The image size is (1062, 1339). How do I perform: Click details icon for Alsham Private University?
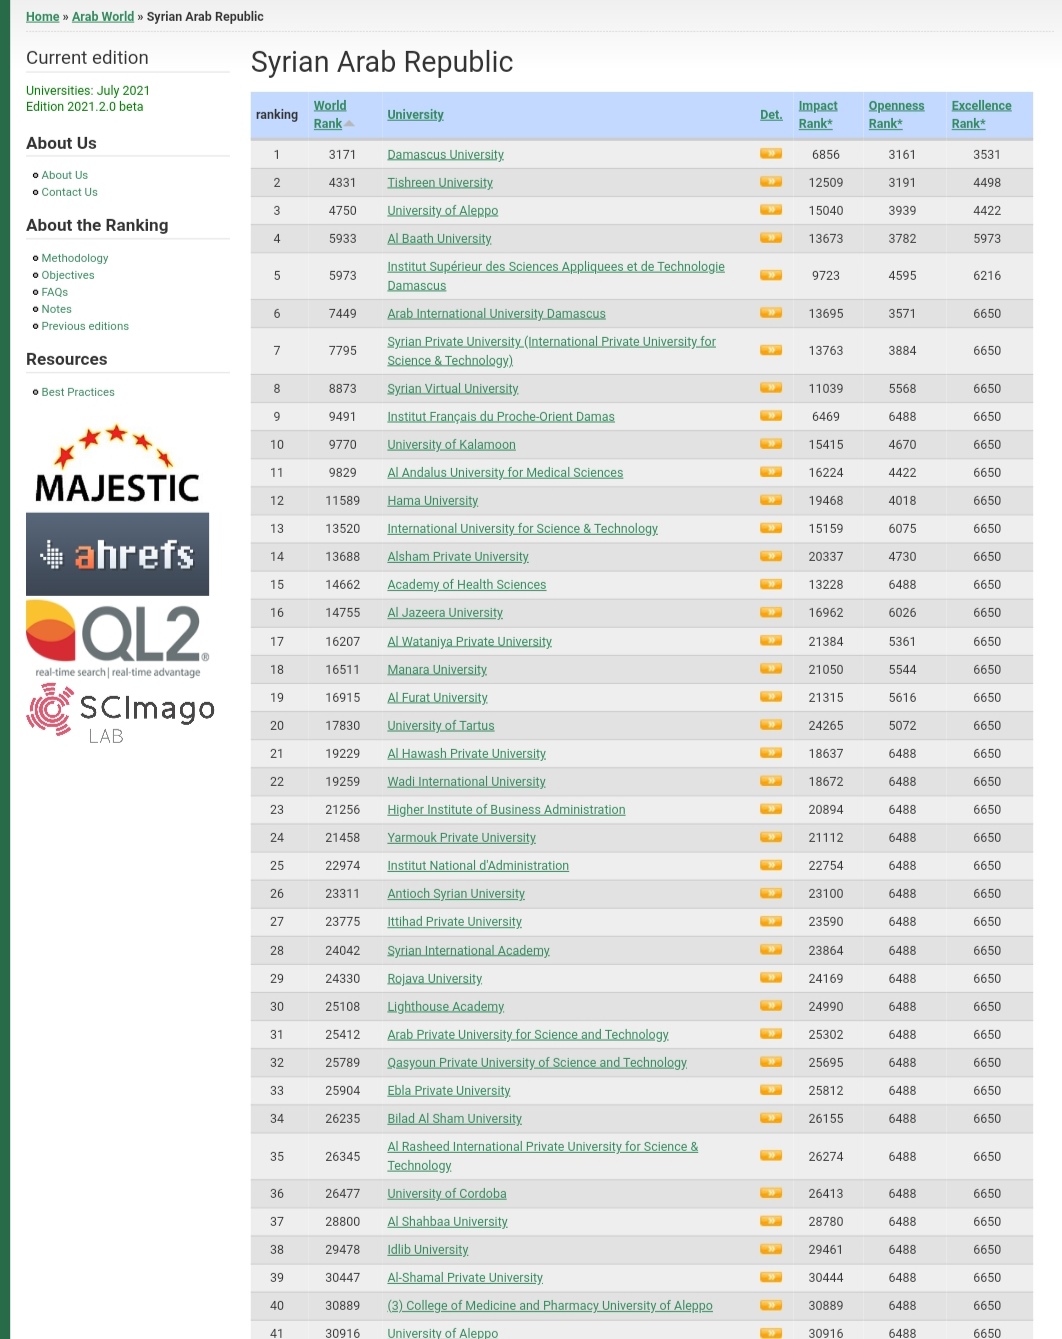[771, 556]
